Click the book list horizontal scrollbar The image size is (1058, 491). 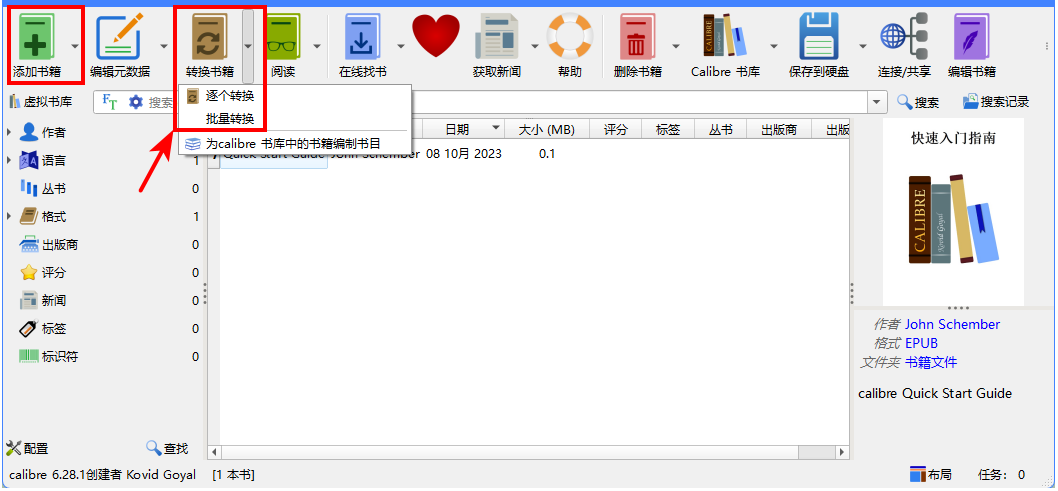(509, 451)
